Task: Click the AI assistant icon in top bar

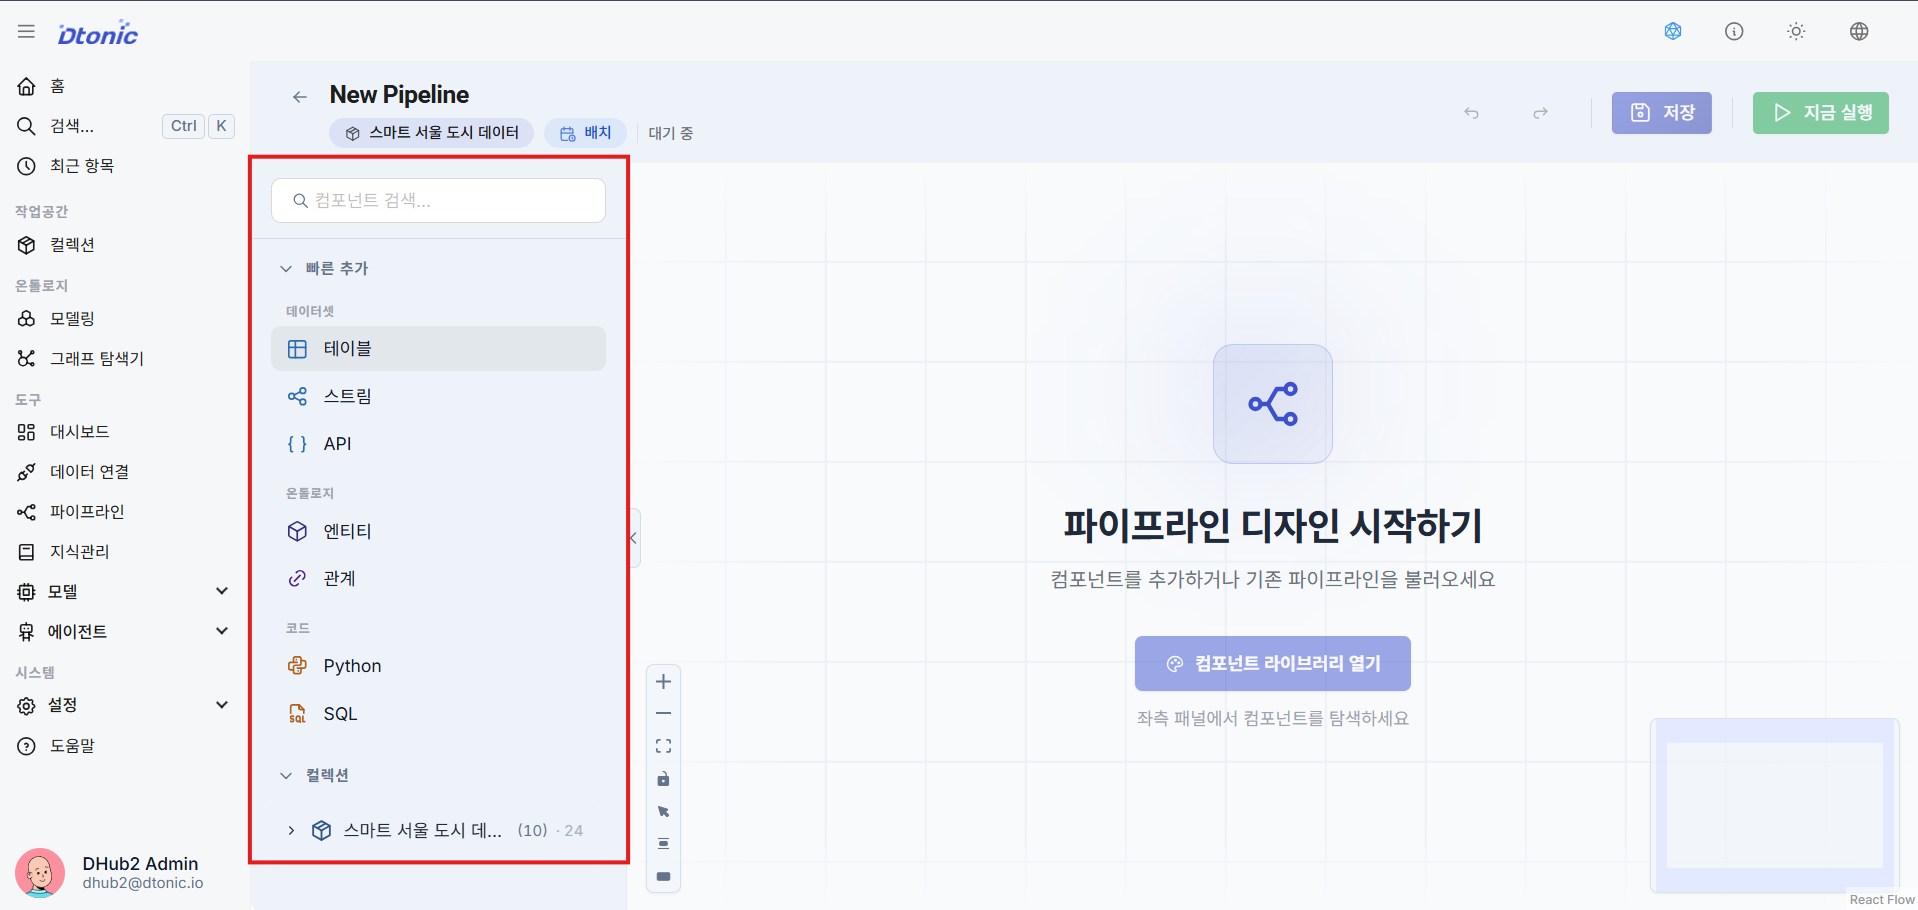Action: 1673,31
